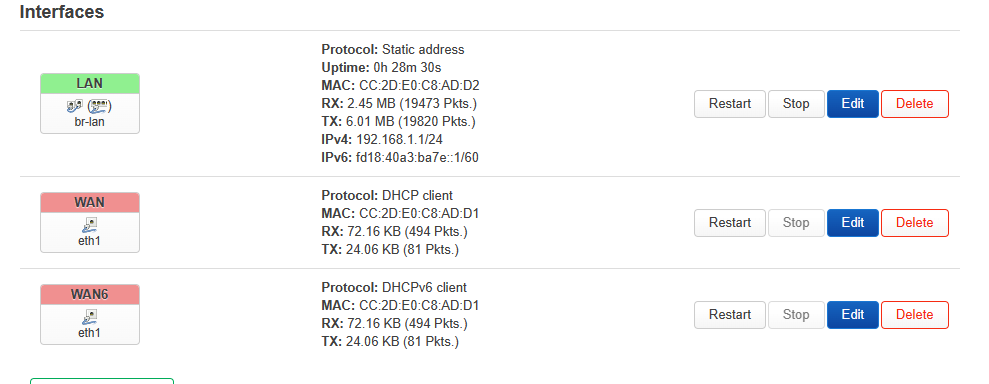989x384 pixels.
Task: Click the greyed Stop button for WAN6
Action: tap(796, 315)
